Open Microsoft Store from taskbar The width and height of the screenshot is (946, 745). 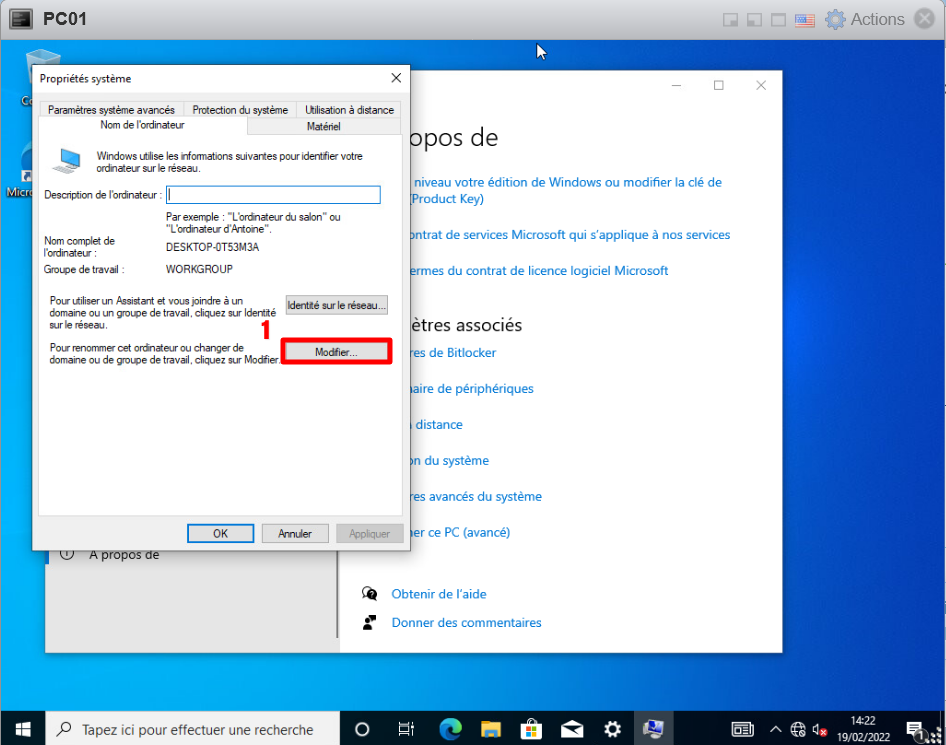point(530,729)
